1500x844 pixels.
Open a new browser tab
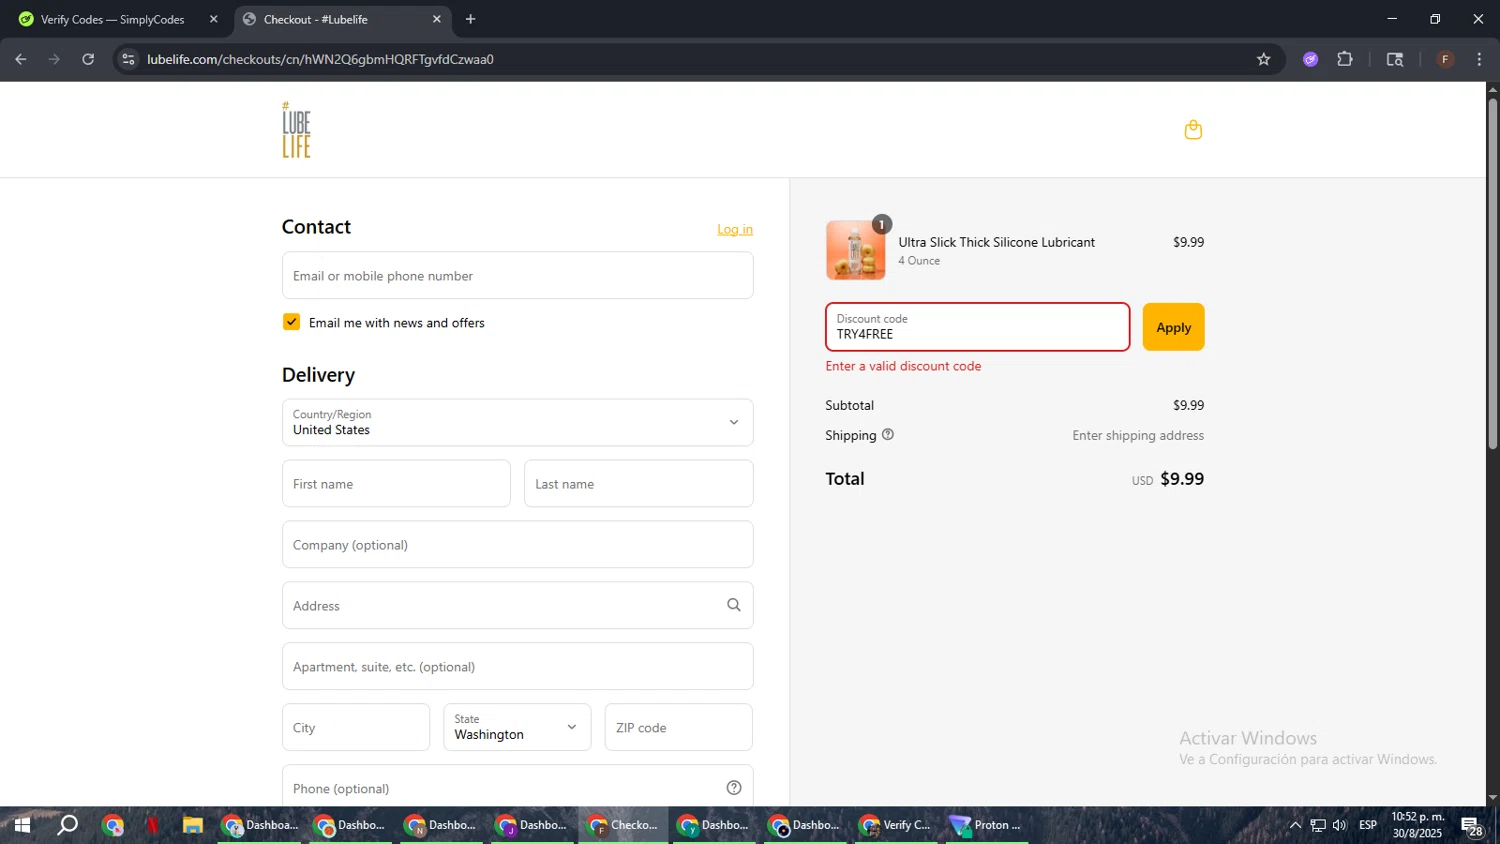[471, 19]
